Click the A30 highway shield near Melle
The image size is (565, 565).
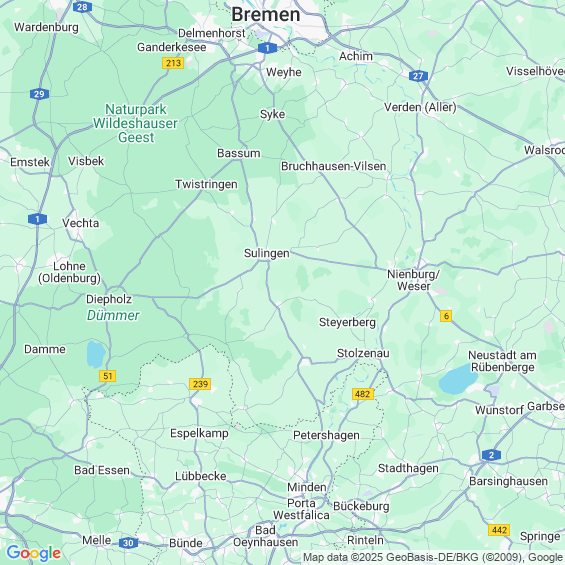coord(128,543)
